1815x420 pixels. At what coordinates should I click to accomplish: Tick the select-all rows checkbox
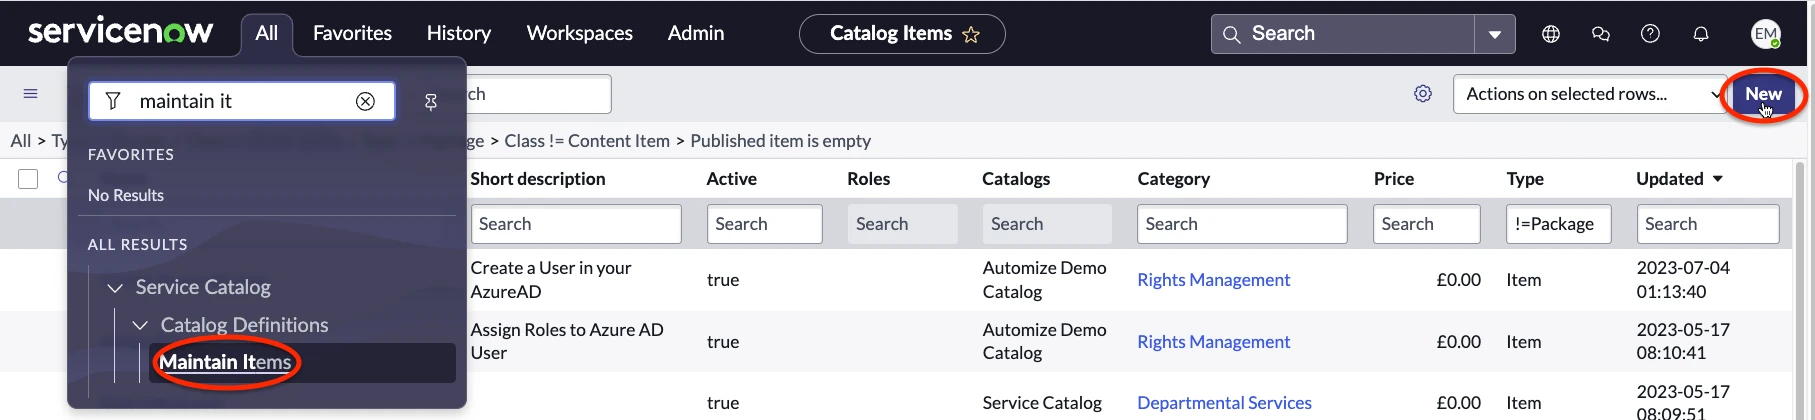(x=28, y=179)
